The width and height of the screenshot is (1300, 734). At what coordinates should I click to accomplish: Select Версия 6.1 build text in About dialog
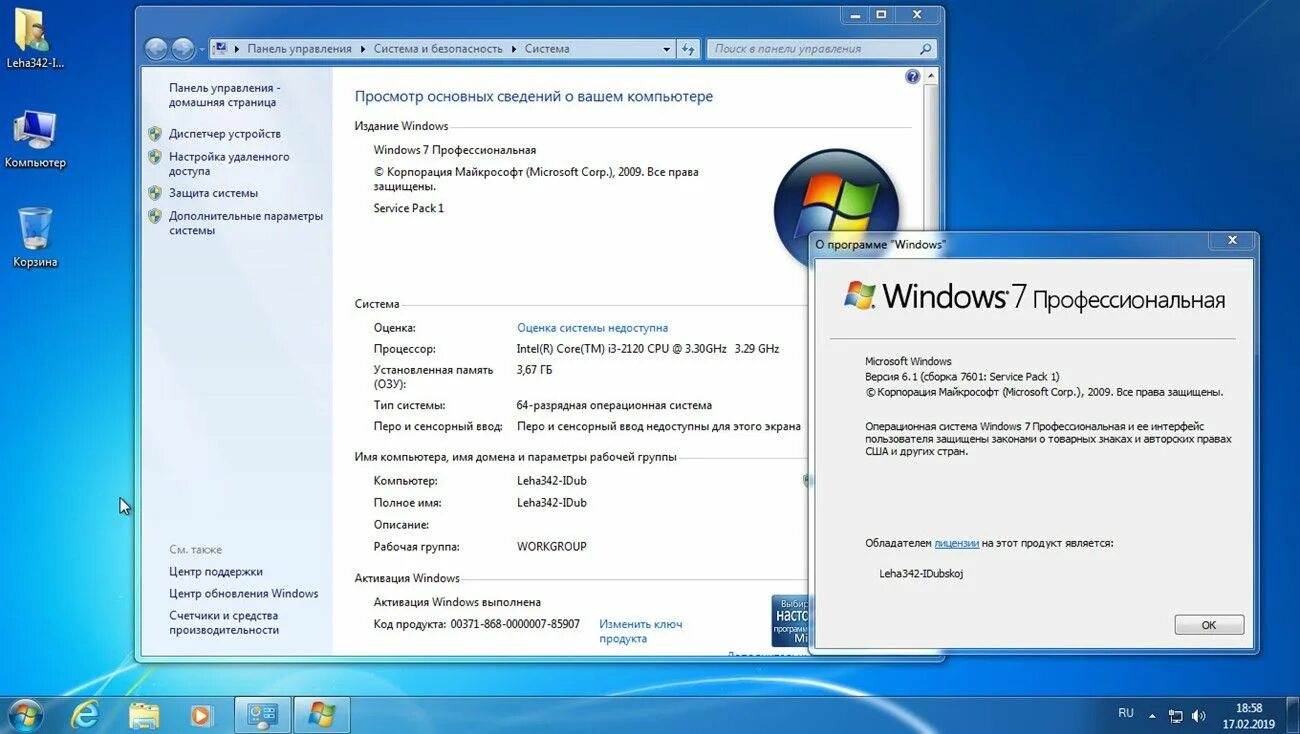pyautogui.click(x=961, y=377)
